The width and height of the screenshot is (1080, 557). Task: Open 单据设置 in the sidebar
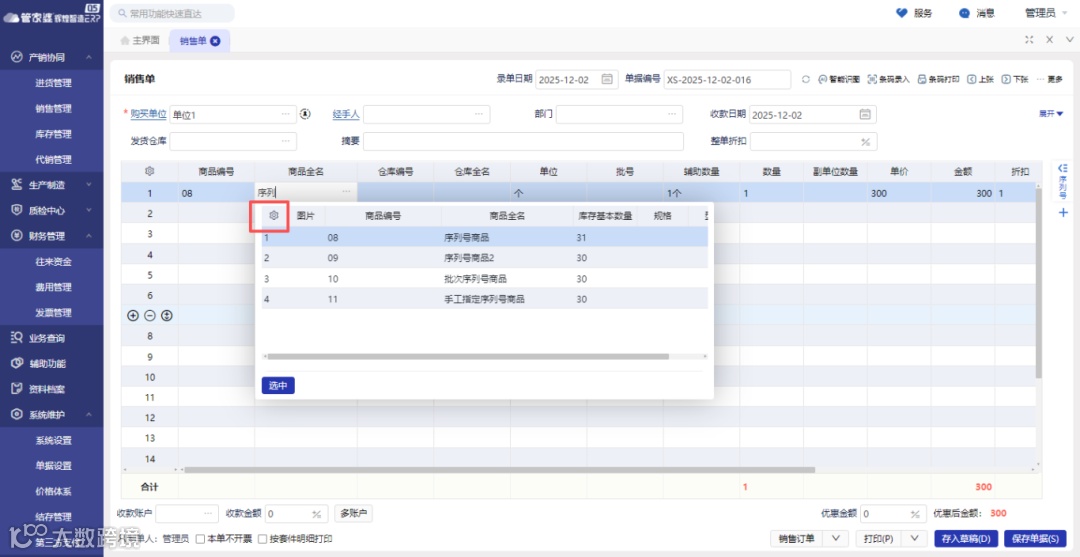[54, 466]
